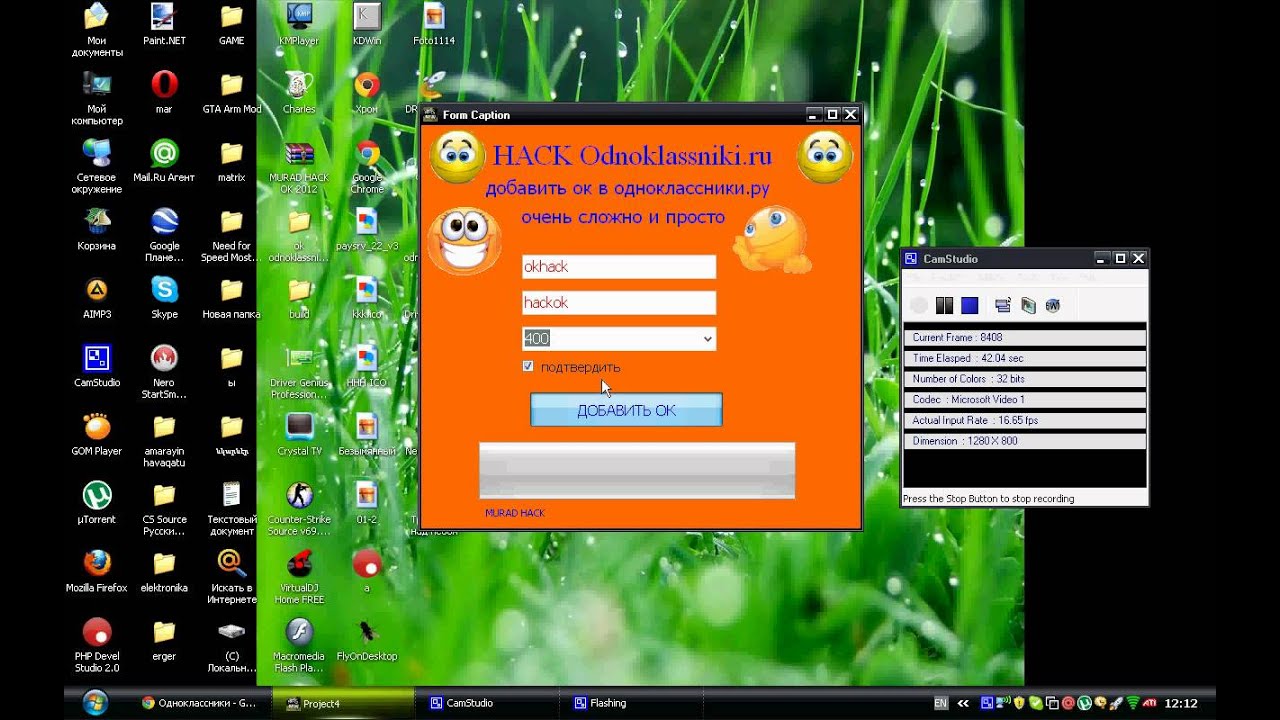
Task: Click the Number of Colors : 32 bits row
Action: click(1024, 379)
